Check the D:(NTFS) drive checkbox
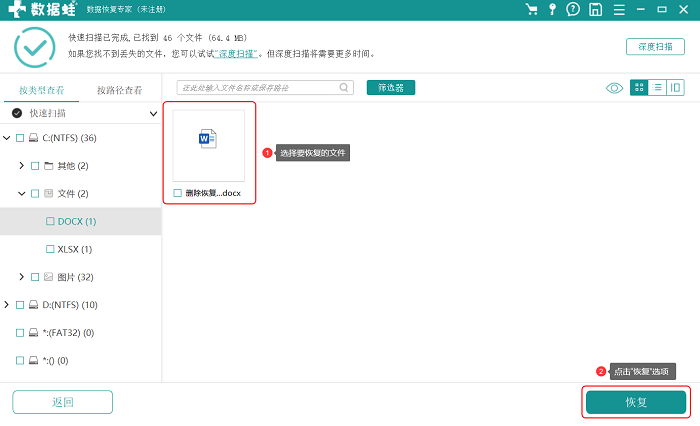This screenshot has width=700, height=426. [20, 305]
